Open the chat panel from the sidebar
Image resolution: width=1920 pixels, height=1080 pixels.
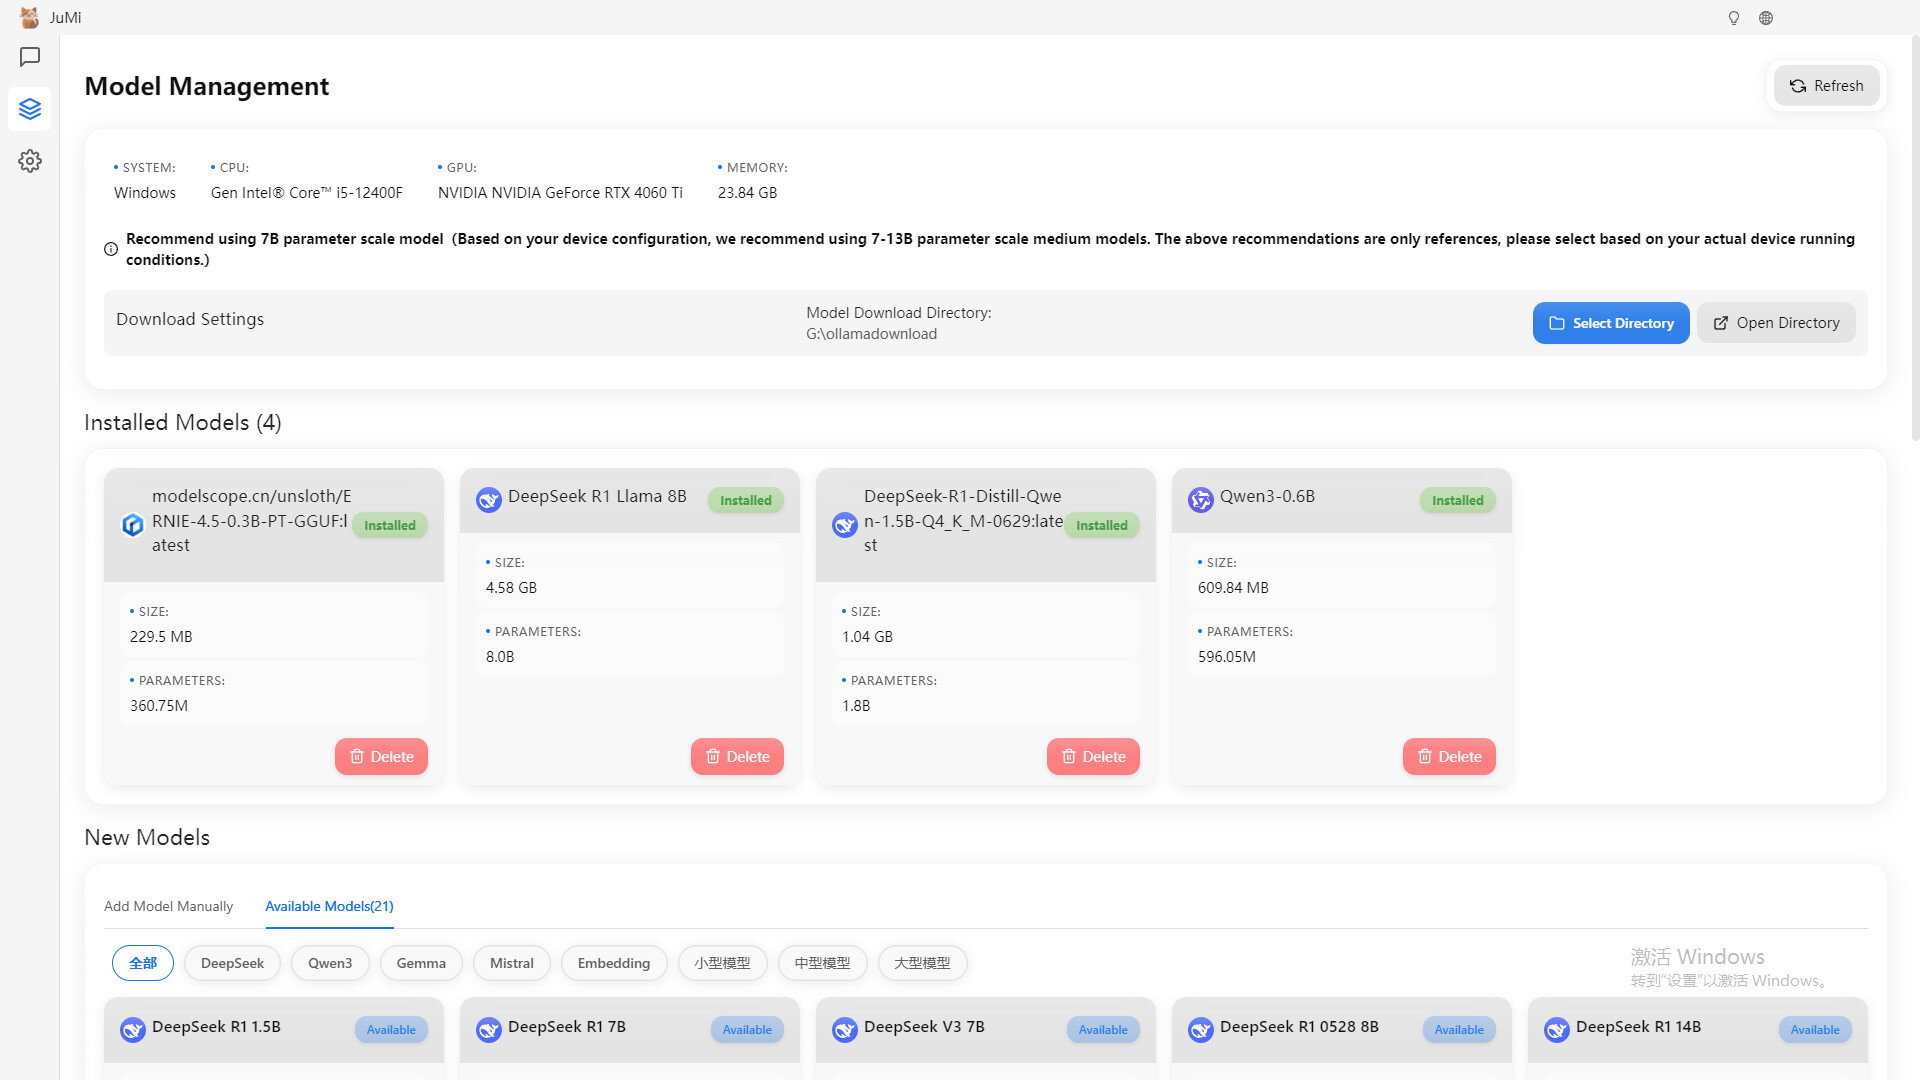pyautogui.click(x=30, y=57)
